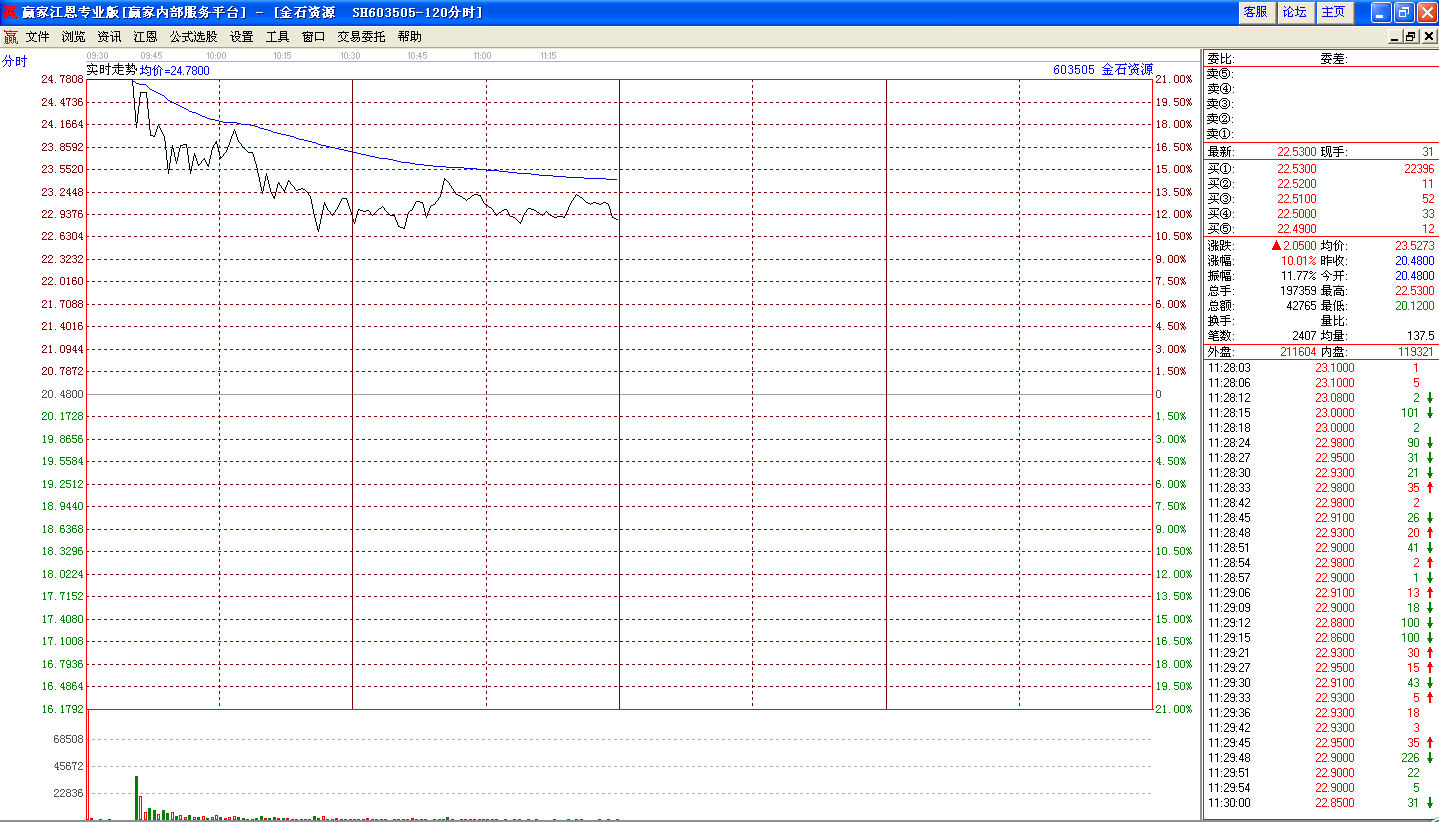Select the 11:28:03 trade row
Viewport: 1439px width, 822px height.
(1320, 368)
